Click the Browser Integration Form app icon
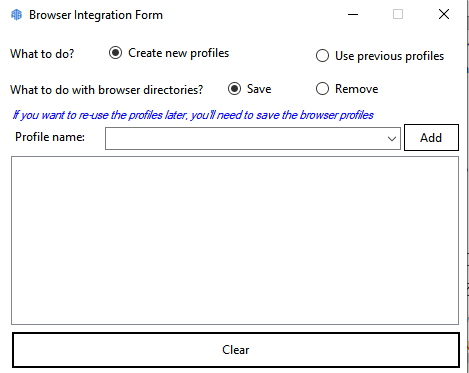 (16, 15)
